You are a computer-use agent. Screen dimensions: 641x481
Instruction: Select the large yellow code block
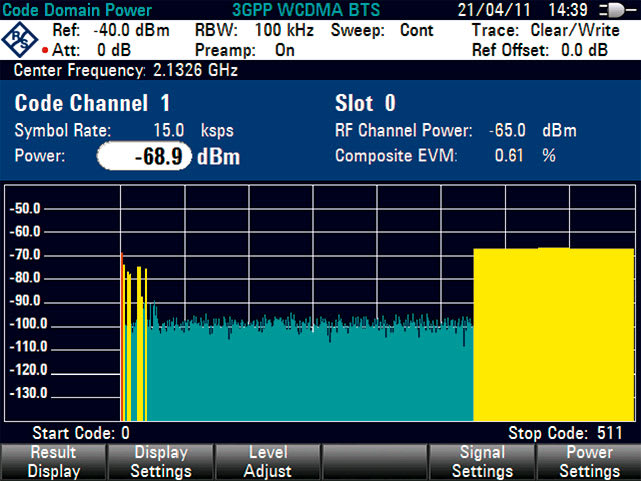(x=554, y=334)
